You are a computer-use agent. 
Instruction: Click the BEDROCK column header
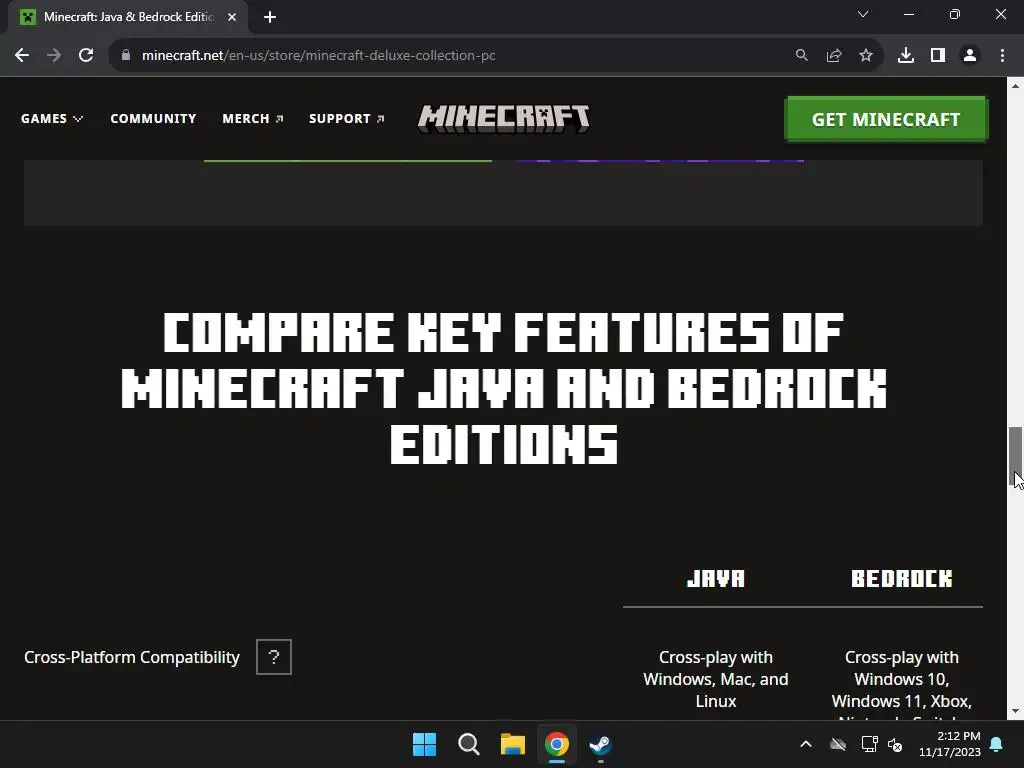click(901, 579)
